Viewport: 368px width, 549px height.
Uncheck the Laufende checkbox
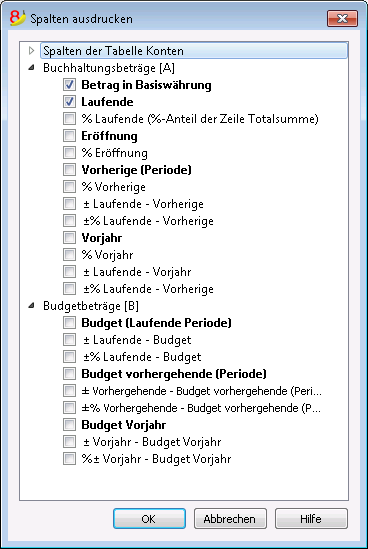point(69,102)
